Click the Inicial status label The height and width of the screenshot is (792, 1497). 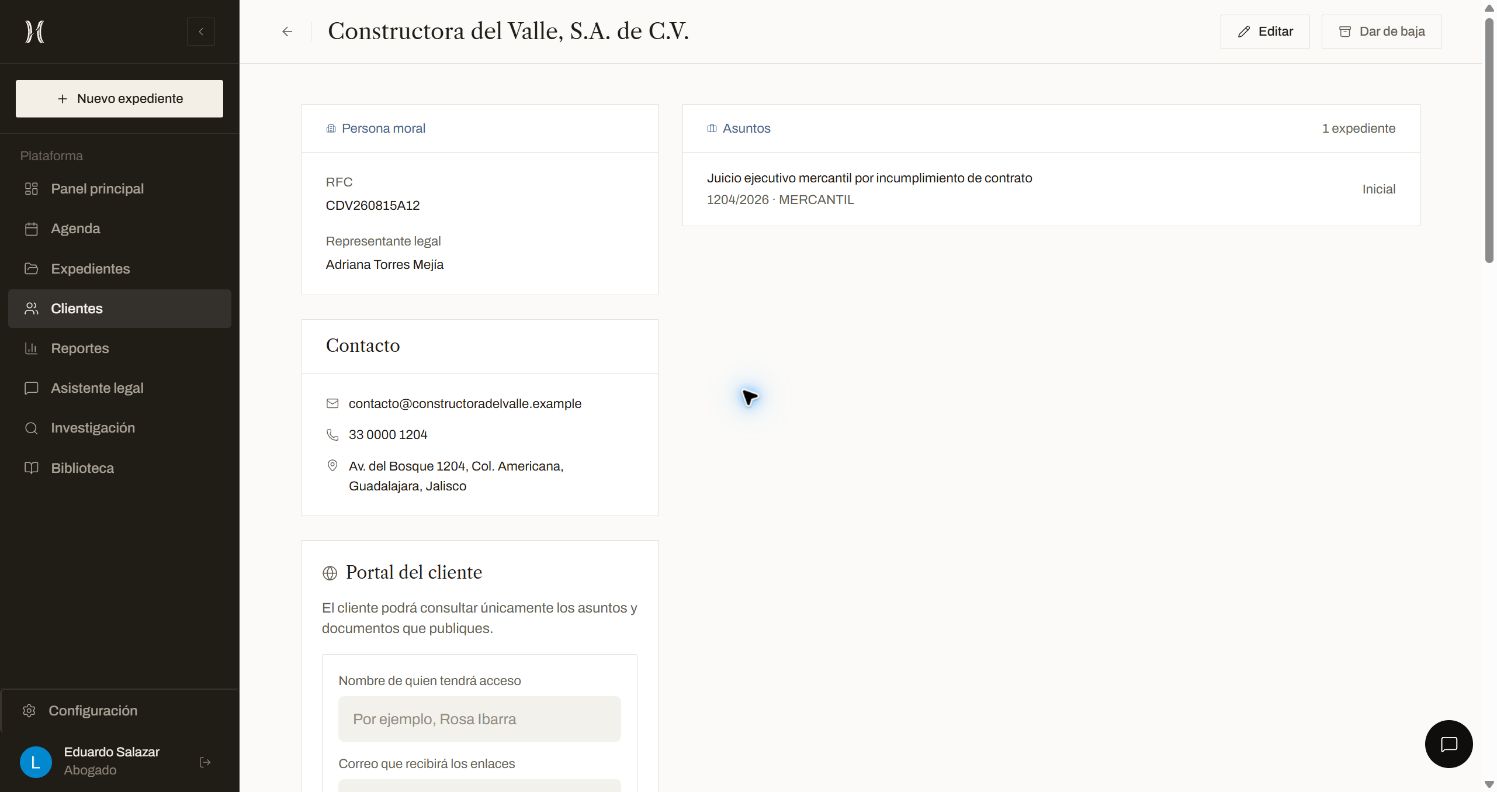pos(1379,189)
